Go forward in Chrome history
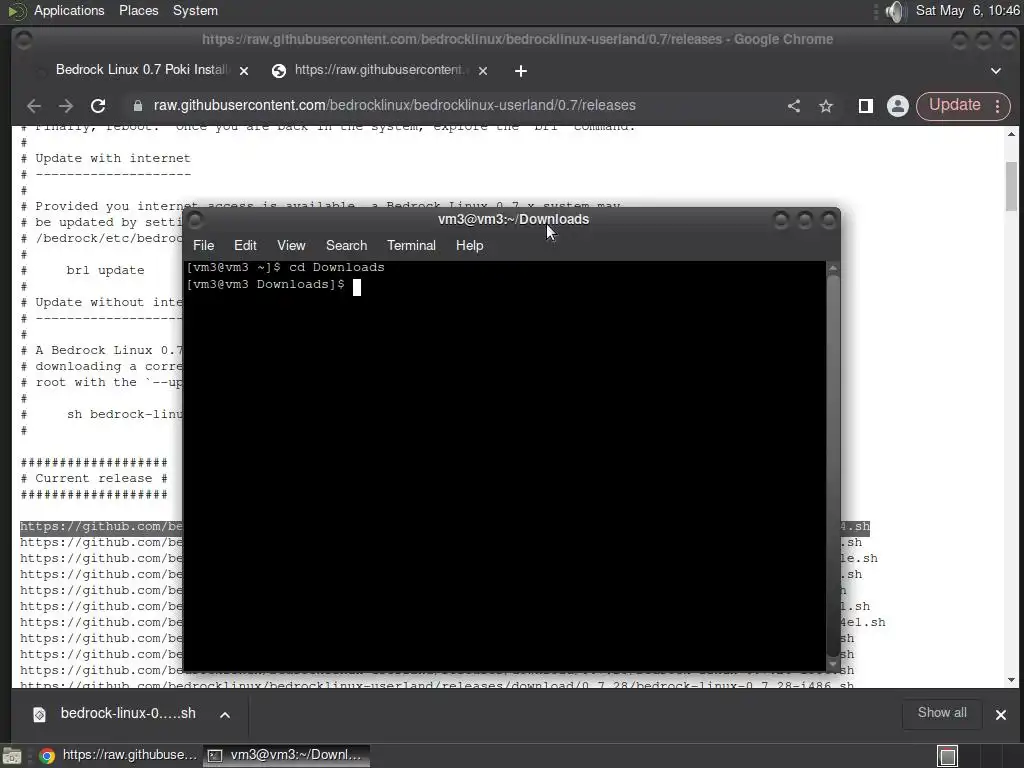 coord(66,106)
